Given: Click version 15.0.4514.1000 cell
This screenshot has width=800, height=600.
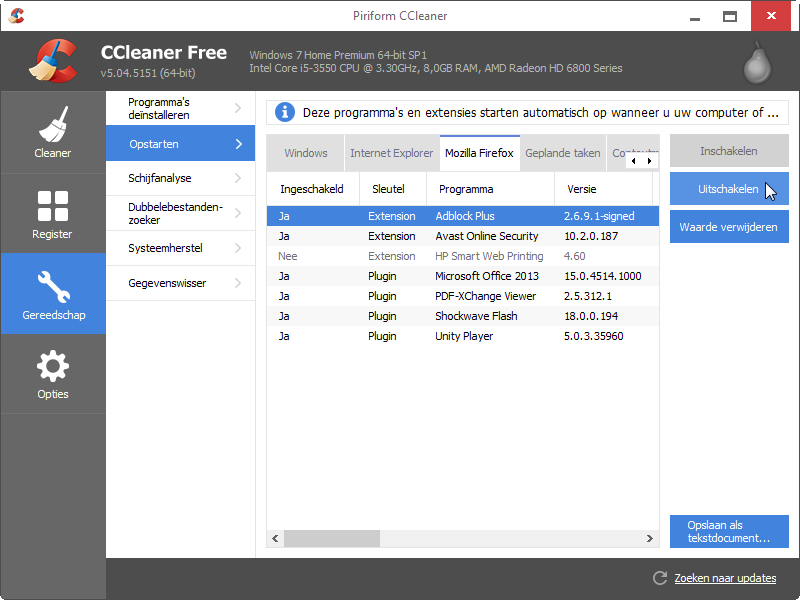Looking at the screenshot, I should click(603, 276).
